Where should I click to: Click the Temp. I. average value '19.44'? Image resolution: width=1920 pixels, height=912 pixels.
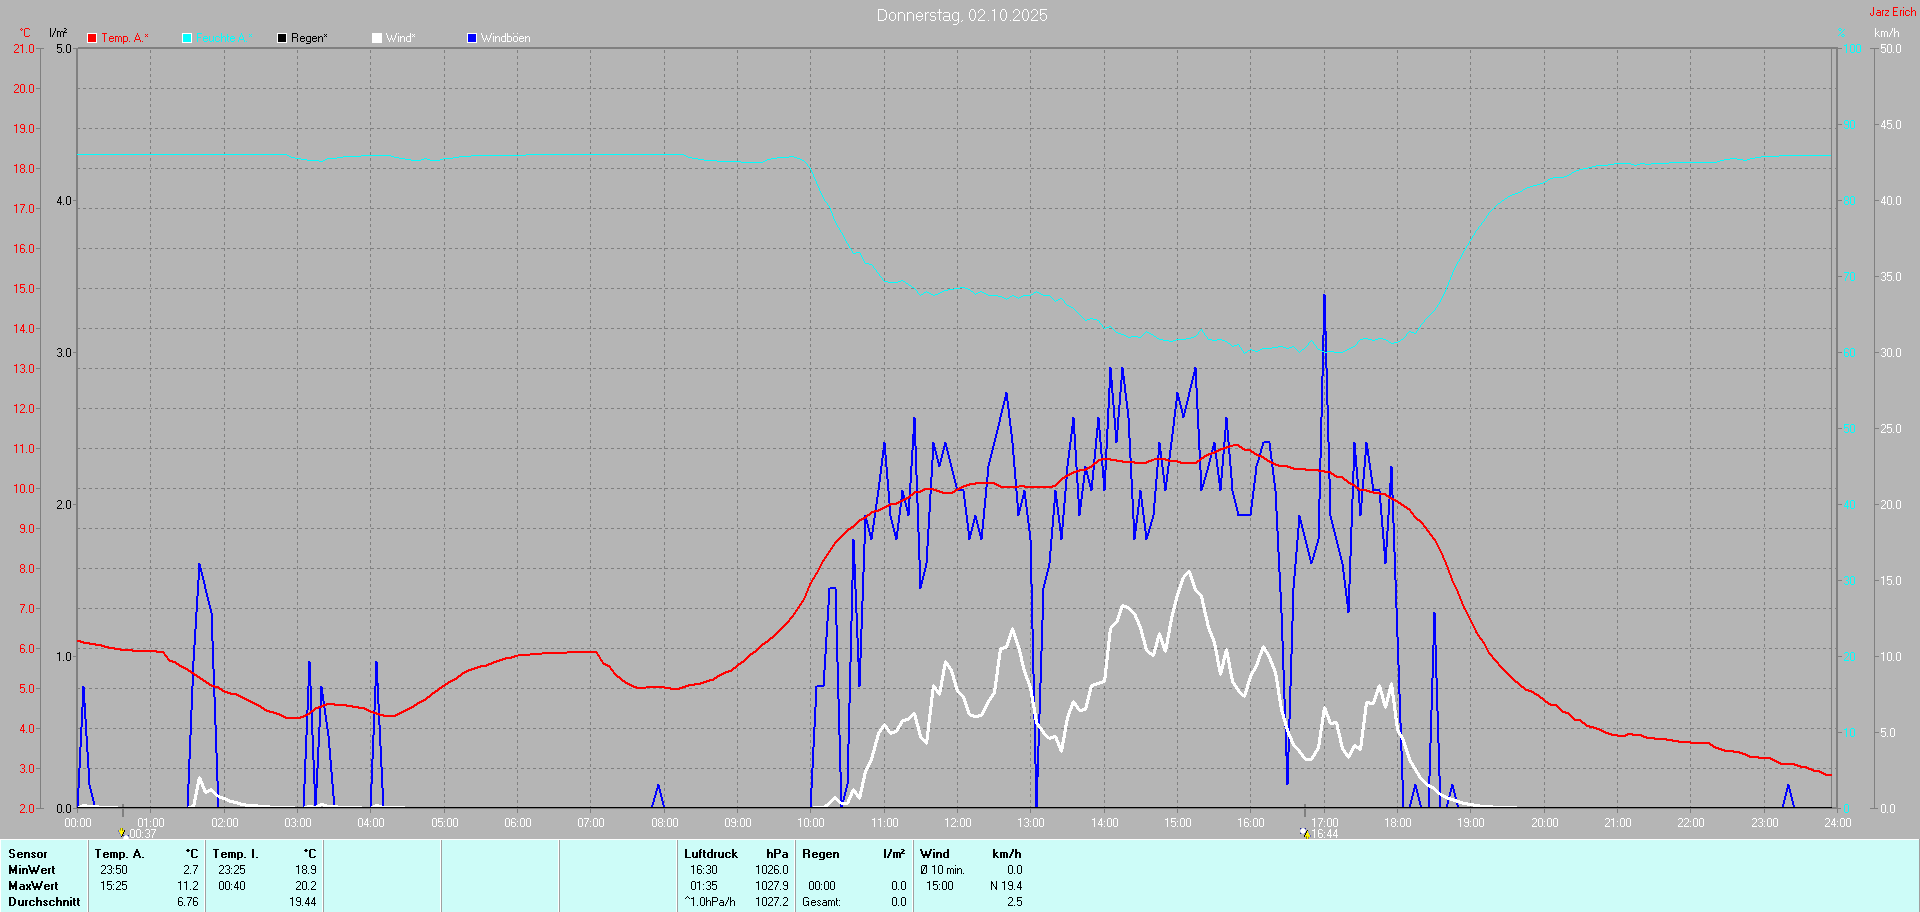pos(303,902)
